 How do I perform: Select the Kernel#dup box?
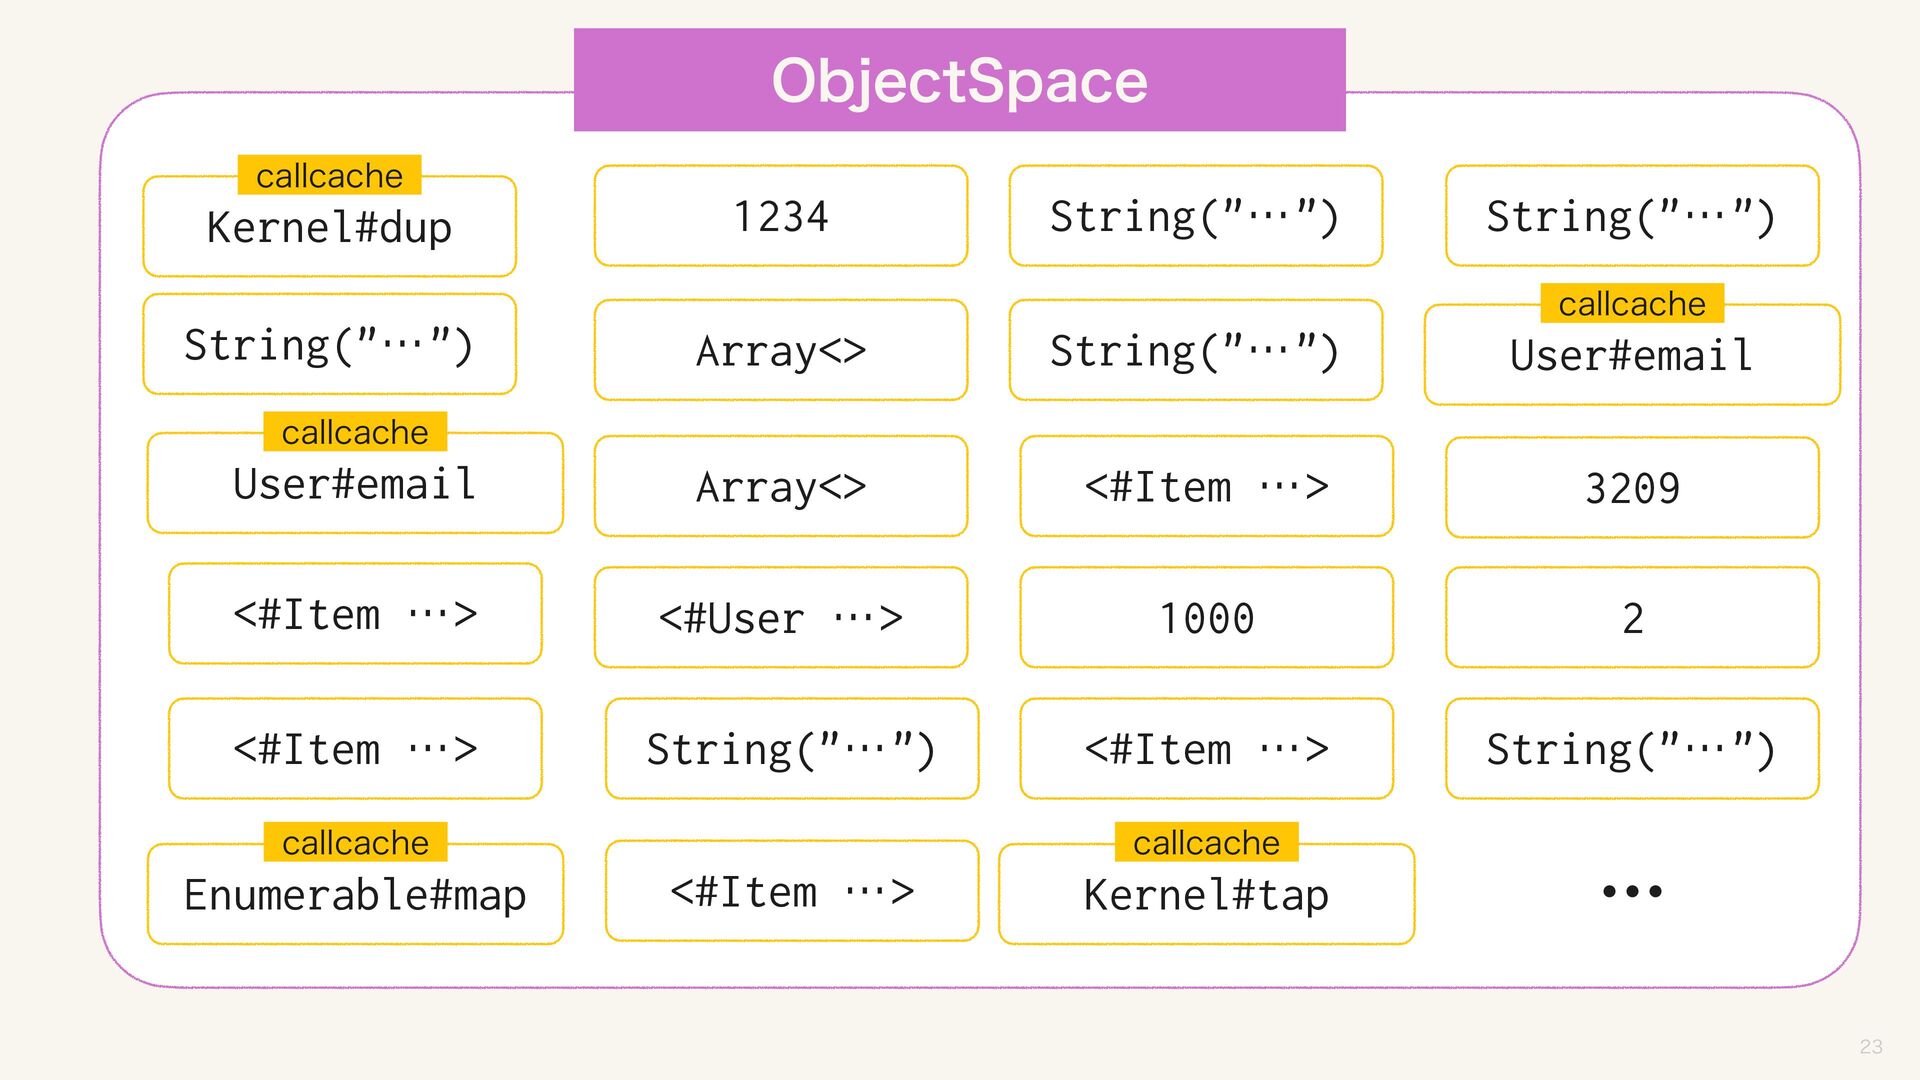pos(329,227)
